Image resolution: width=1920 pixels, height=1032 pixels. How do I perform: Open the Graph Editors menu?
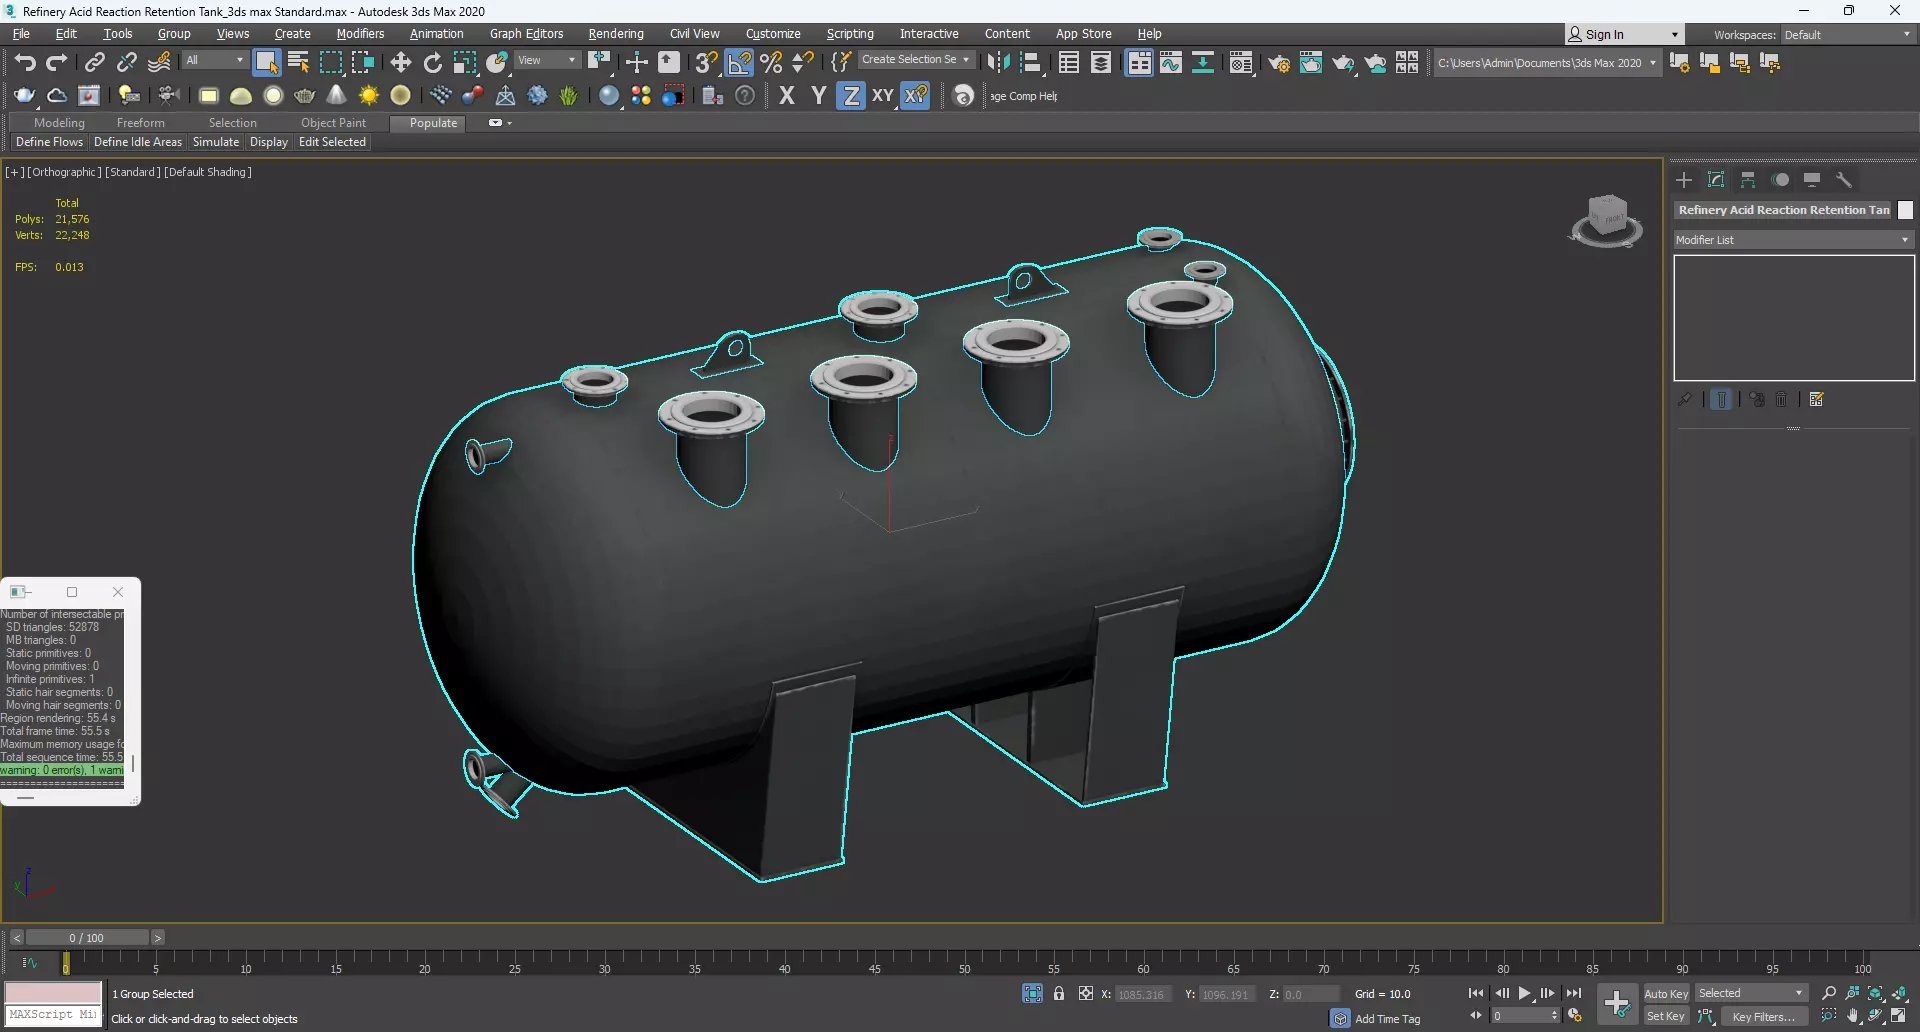(526, 34)
